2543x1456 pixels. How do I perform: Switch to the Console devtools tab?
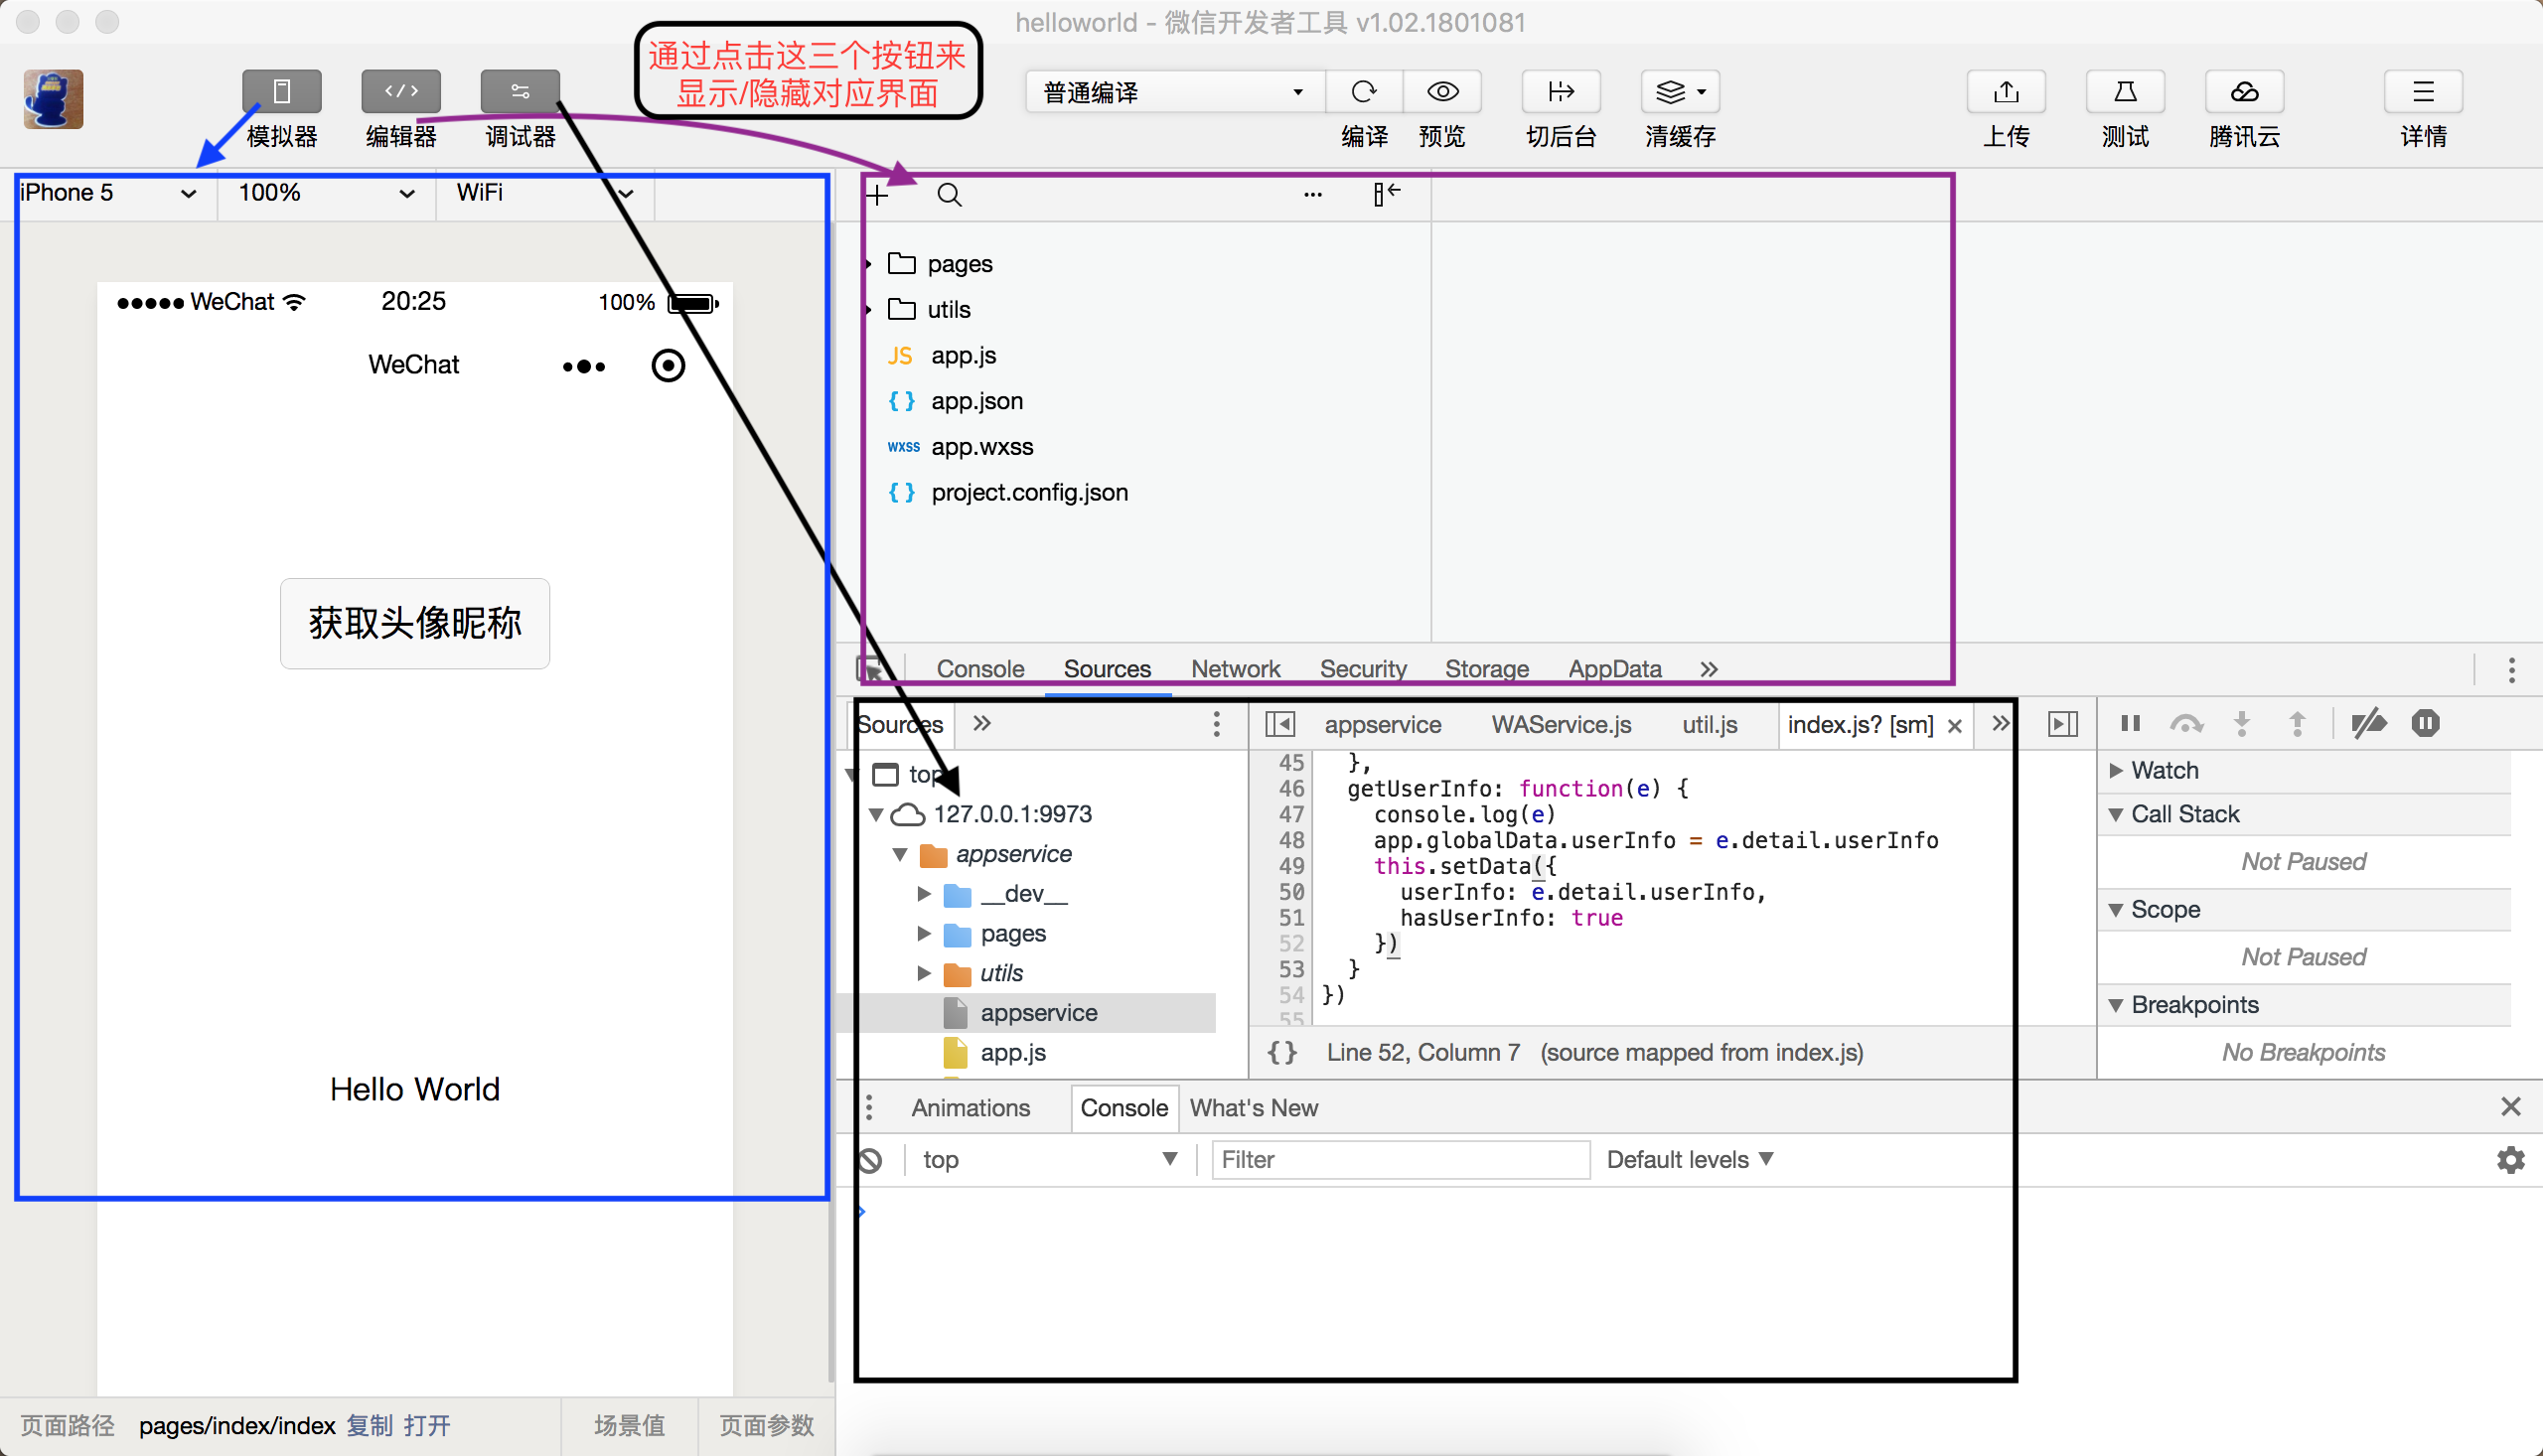[x=980, y=669]
